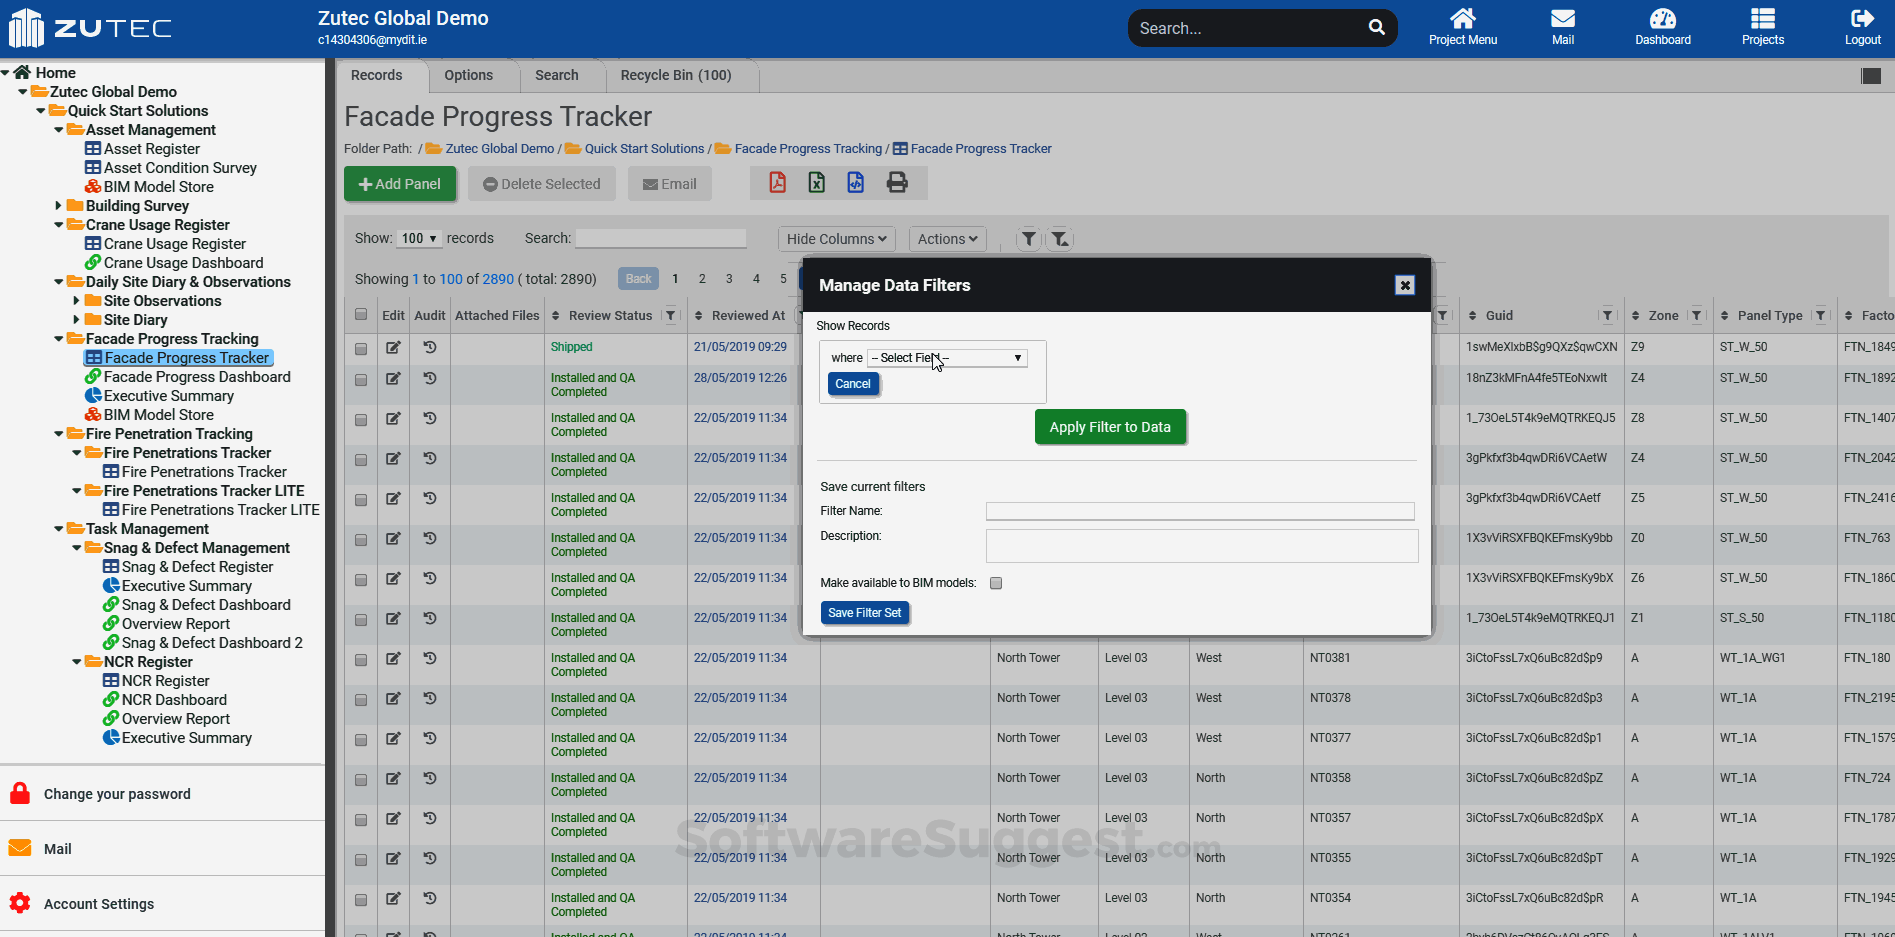This screenshot has height=937, width=1895.
Task: Export records to Excel icon
Action: click(817, 183)
